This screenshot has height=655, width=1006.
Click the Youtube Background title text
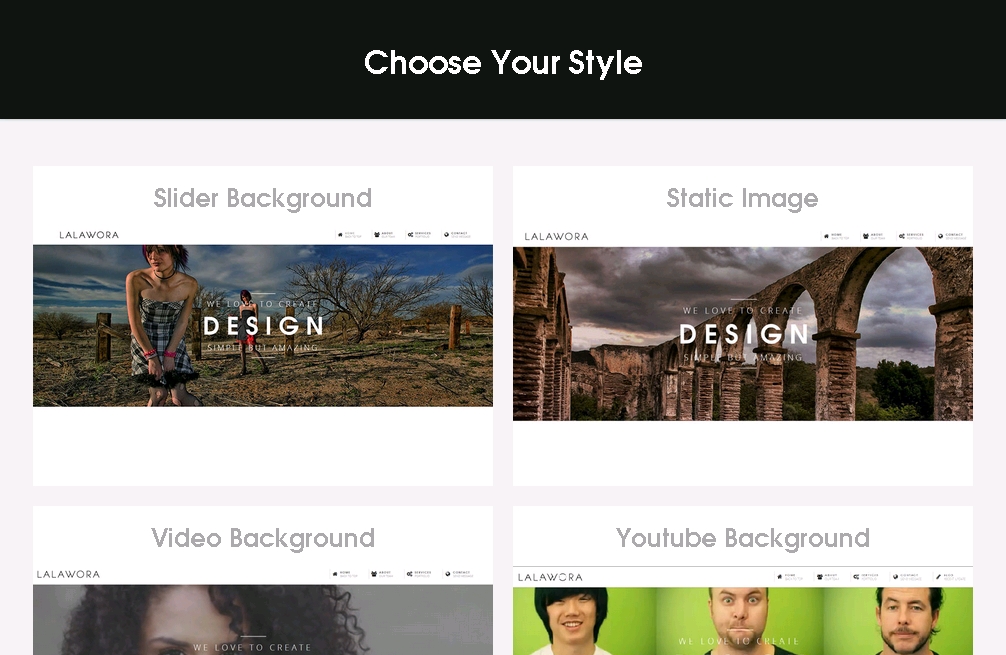click(742, 538)
